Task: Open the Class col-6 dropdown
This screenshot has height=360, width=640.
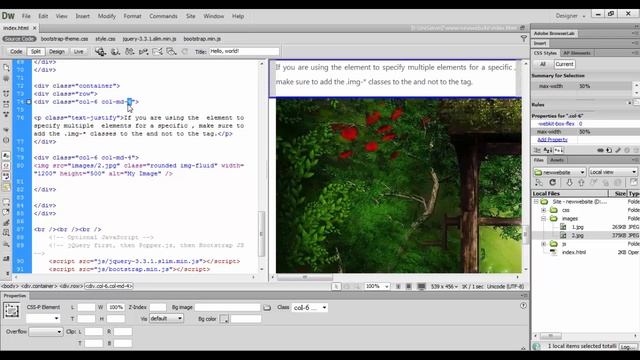Action: click(x=310, y=307)
